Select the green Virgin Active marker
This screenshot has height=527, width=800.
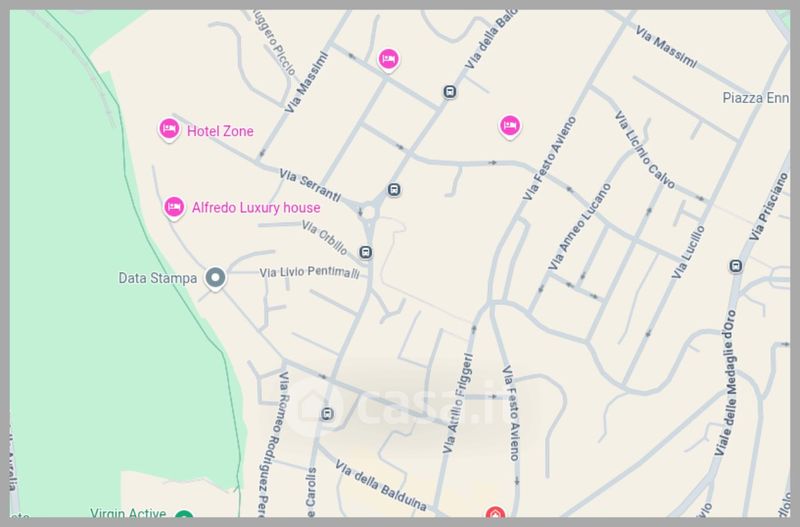(x=184, y=514)
